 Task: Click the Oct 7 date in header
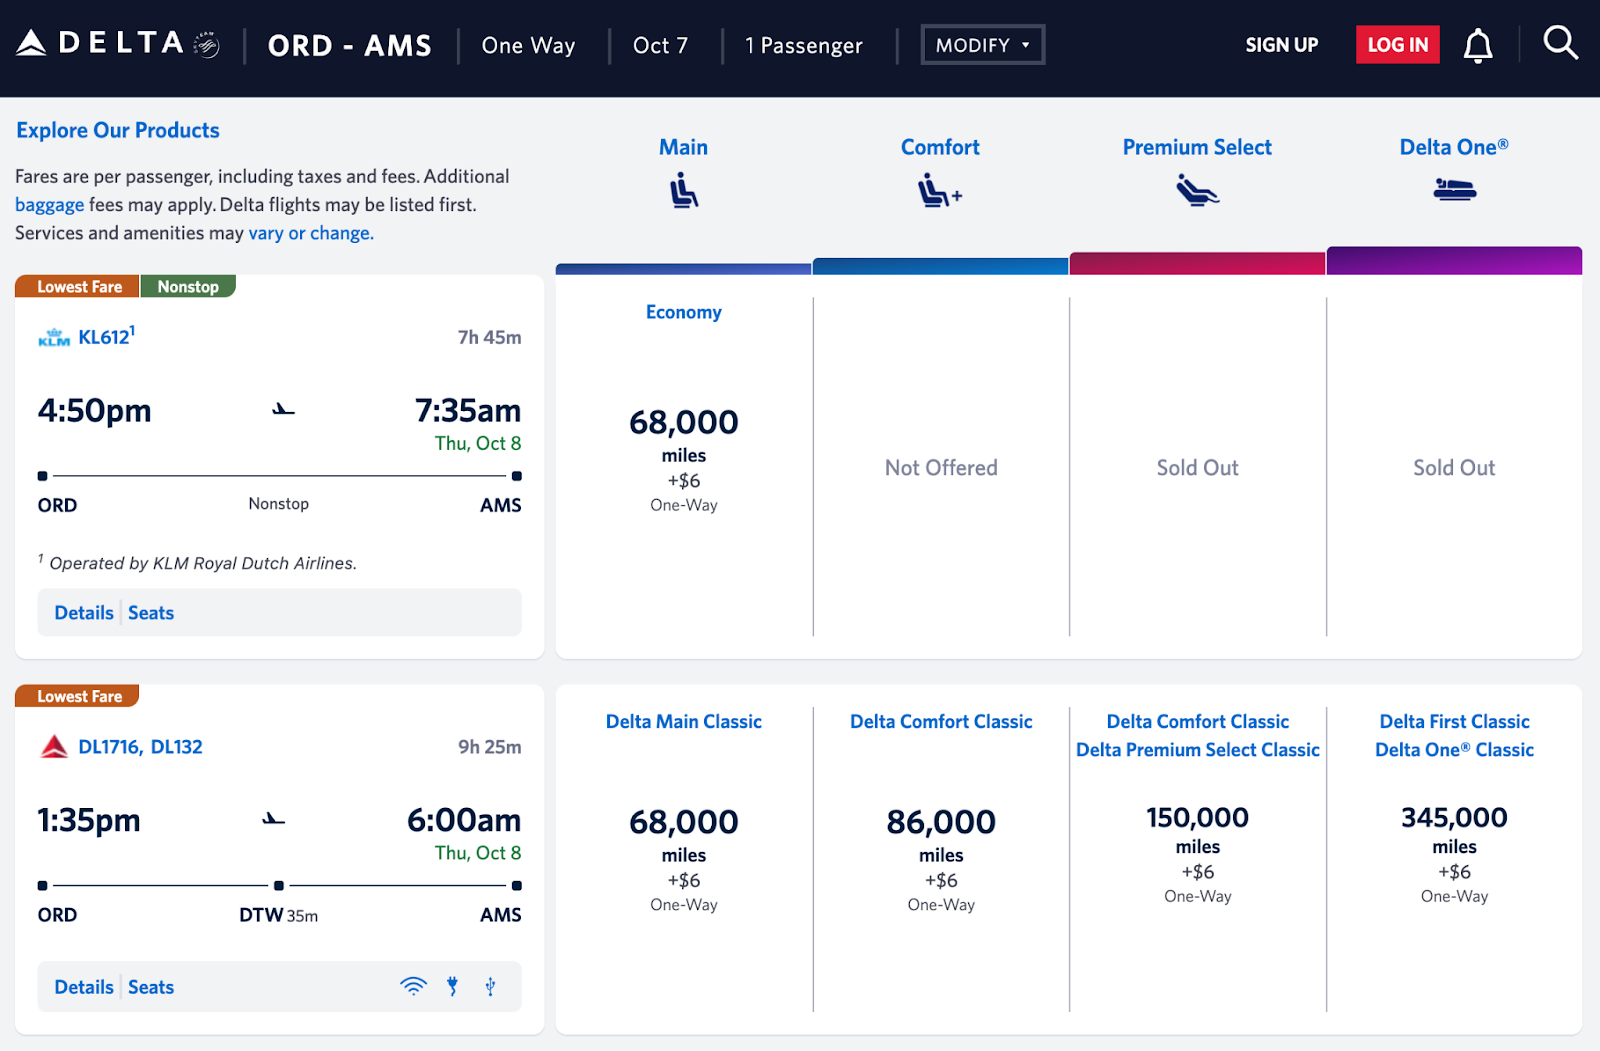point(660,45)
